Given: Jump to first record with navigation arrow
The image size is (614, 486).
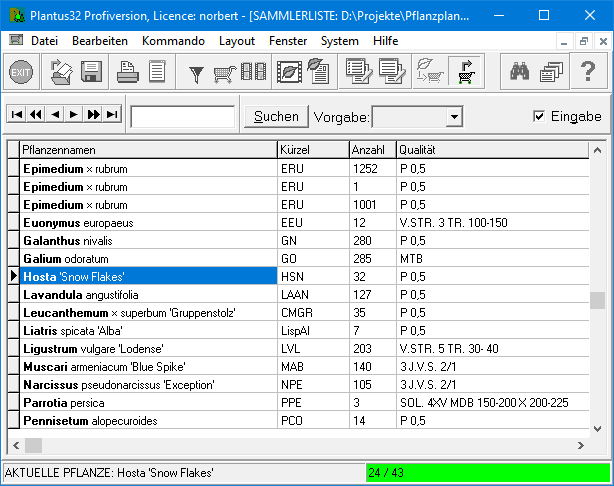Looking at the screenshot, I should tap(16, 115).
